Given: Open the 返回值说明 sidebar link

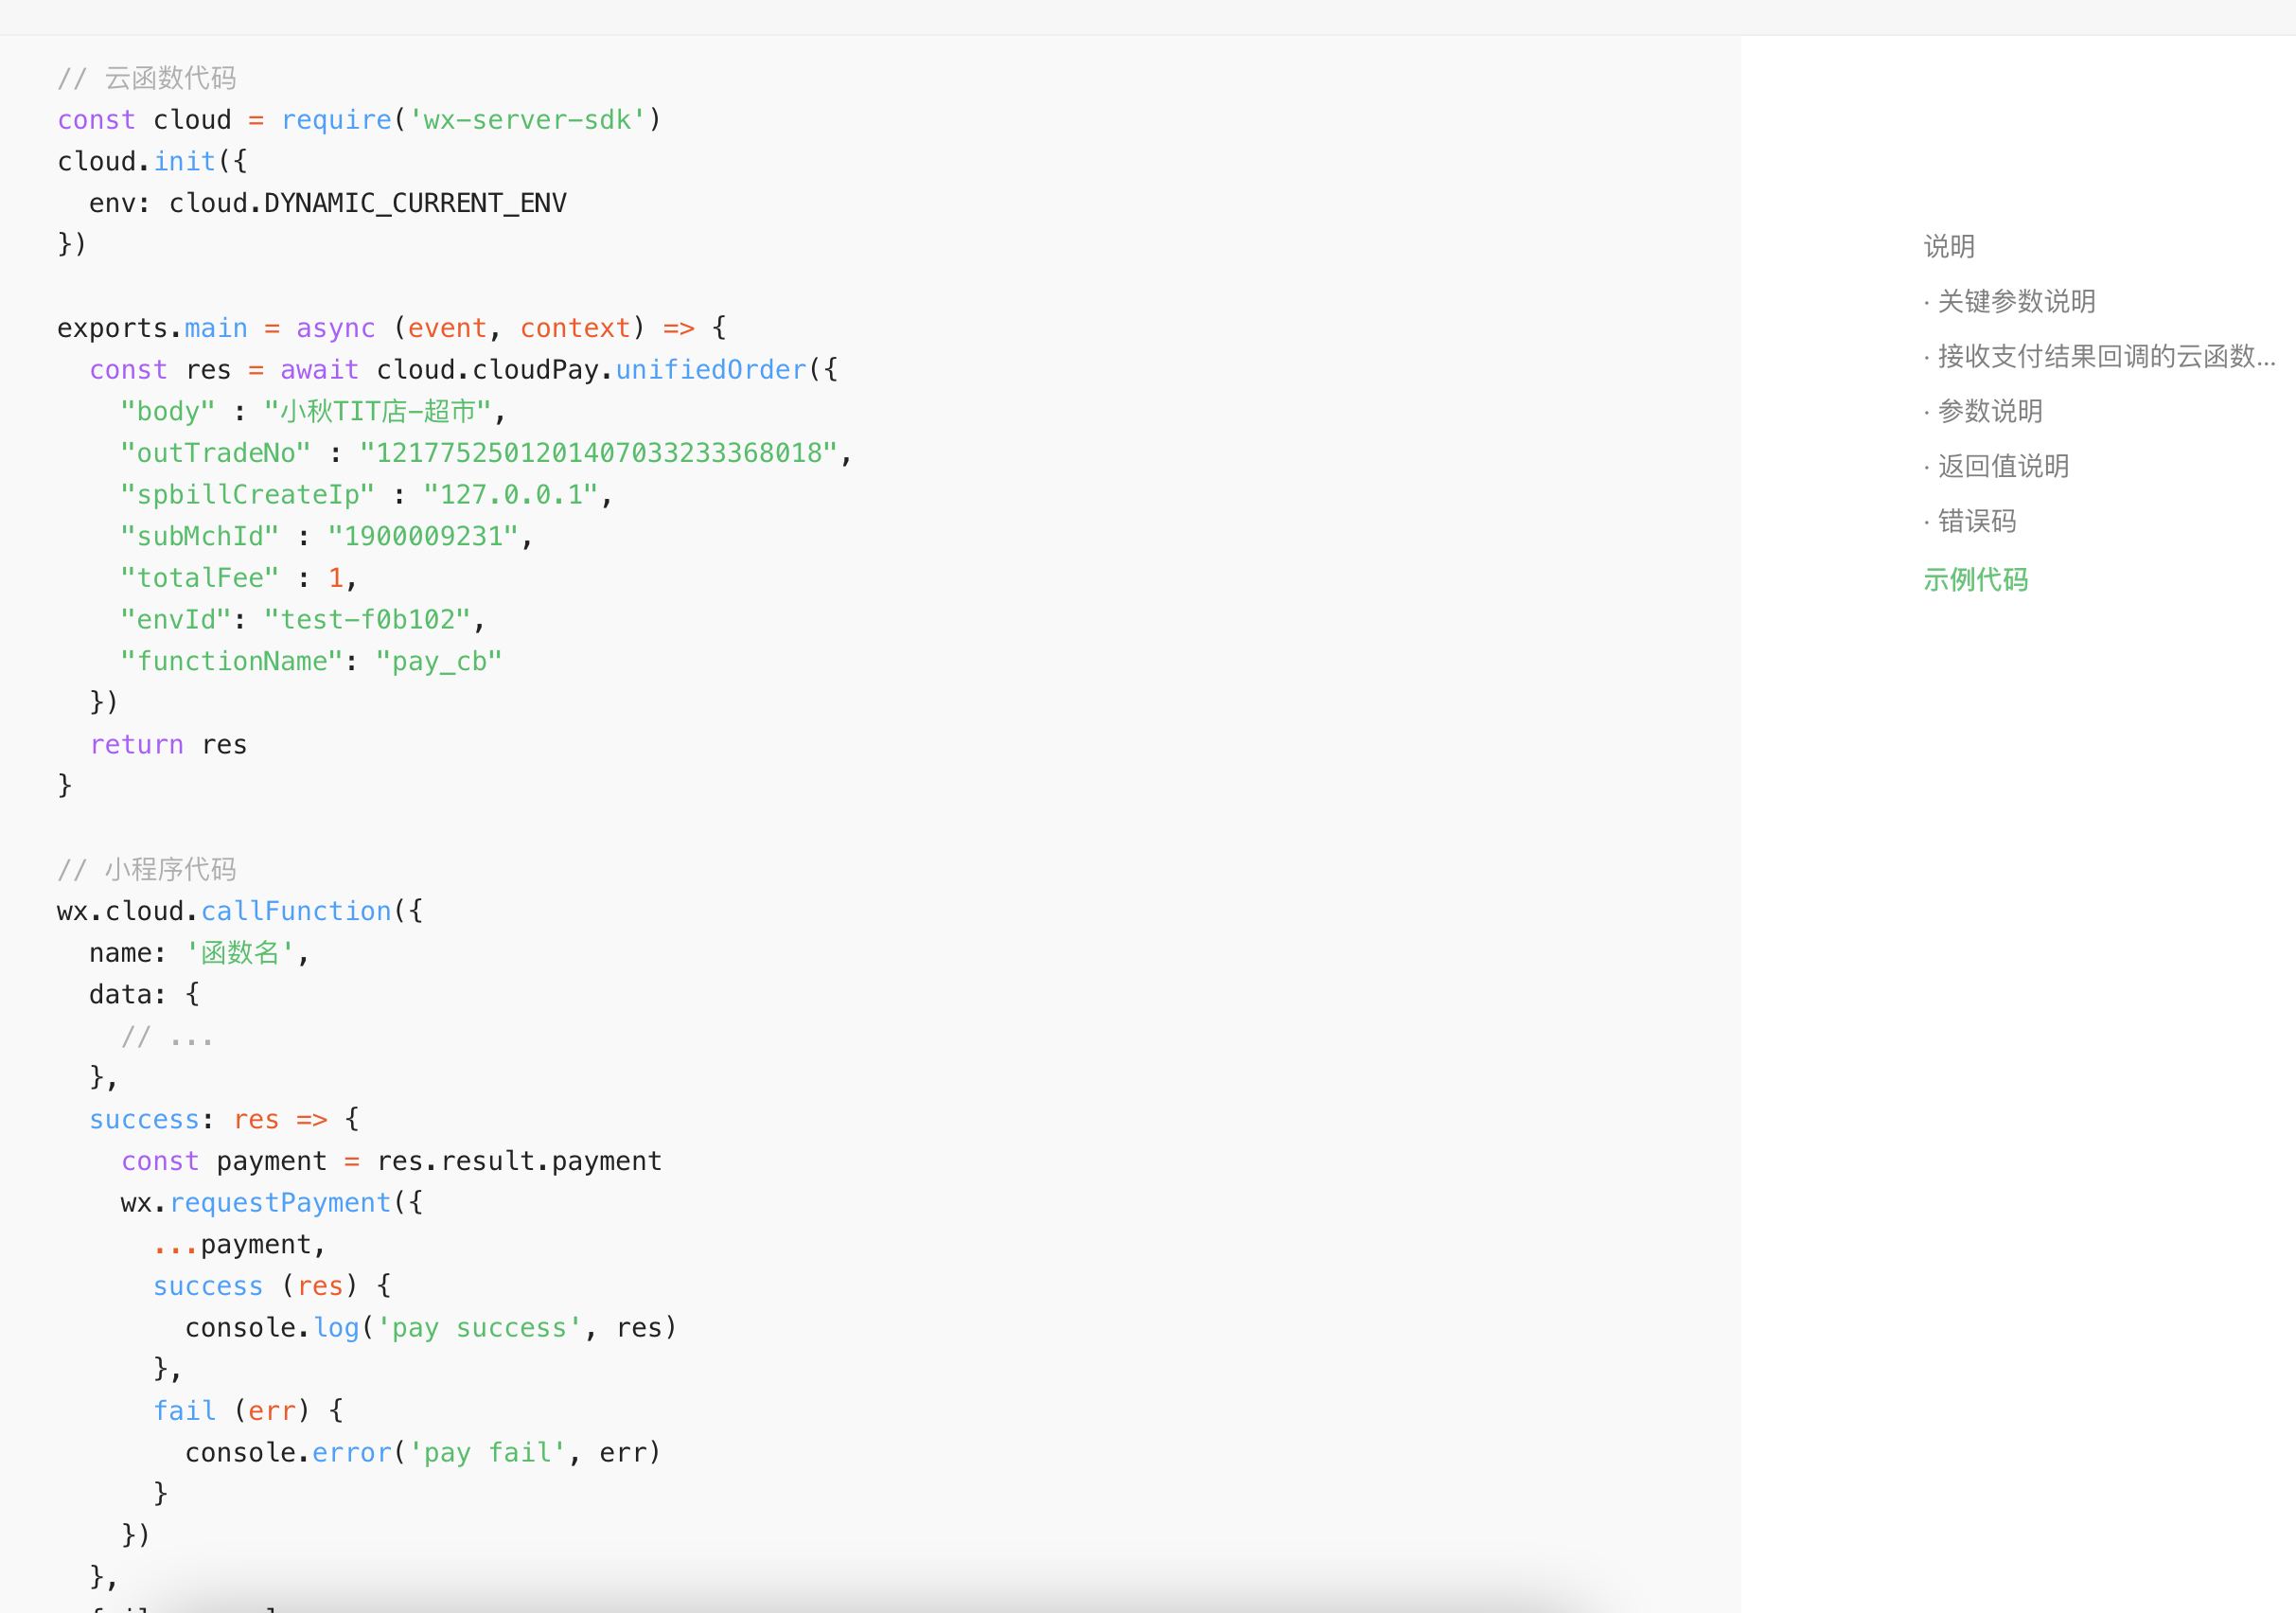Looking at the screenshot, I should [2002, 466].
